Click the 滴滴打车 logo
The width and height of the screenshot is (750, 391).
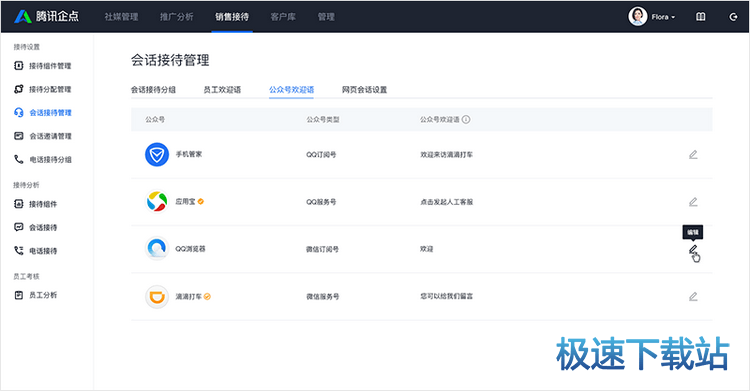(x=157, y=296)
